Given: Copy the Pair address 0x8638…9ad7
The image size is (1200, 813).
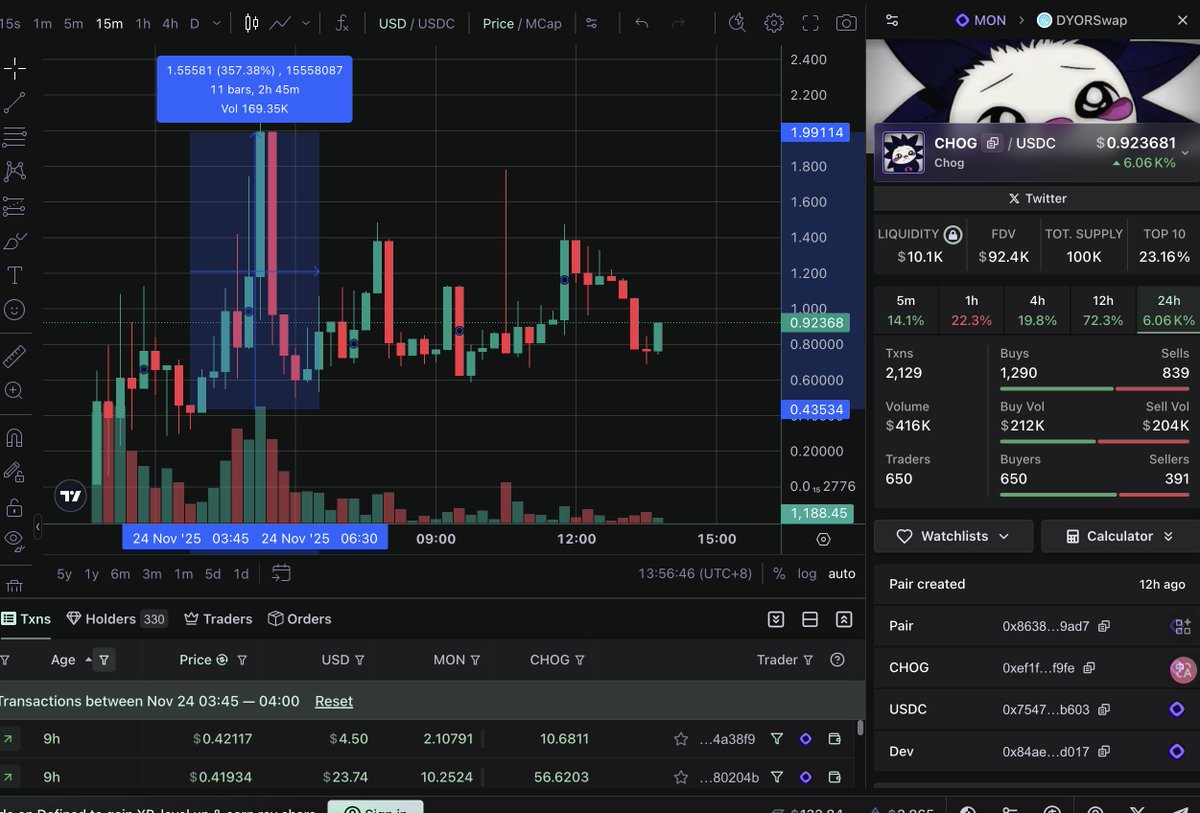Looking at the screenshot, I should (x=1104, y=626).
